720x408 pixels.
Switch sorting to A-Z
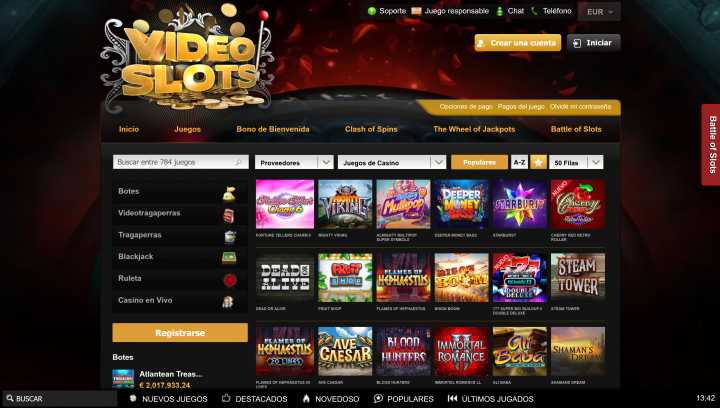point(519,162)
